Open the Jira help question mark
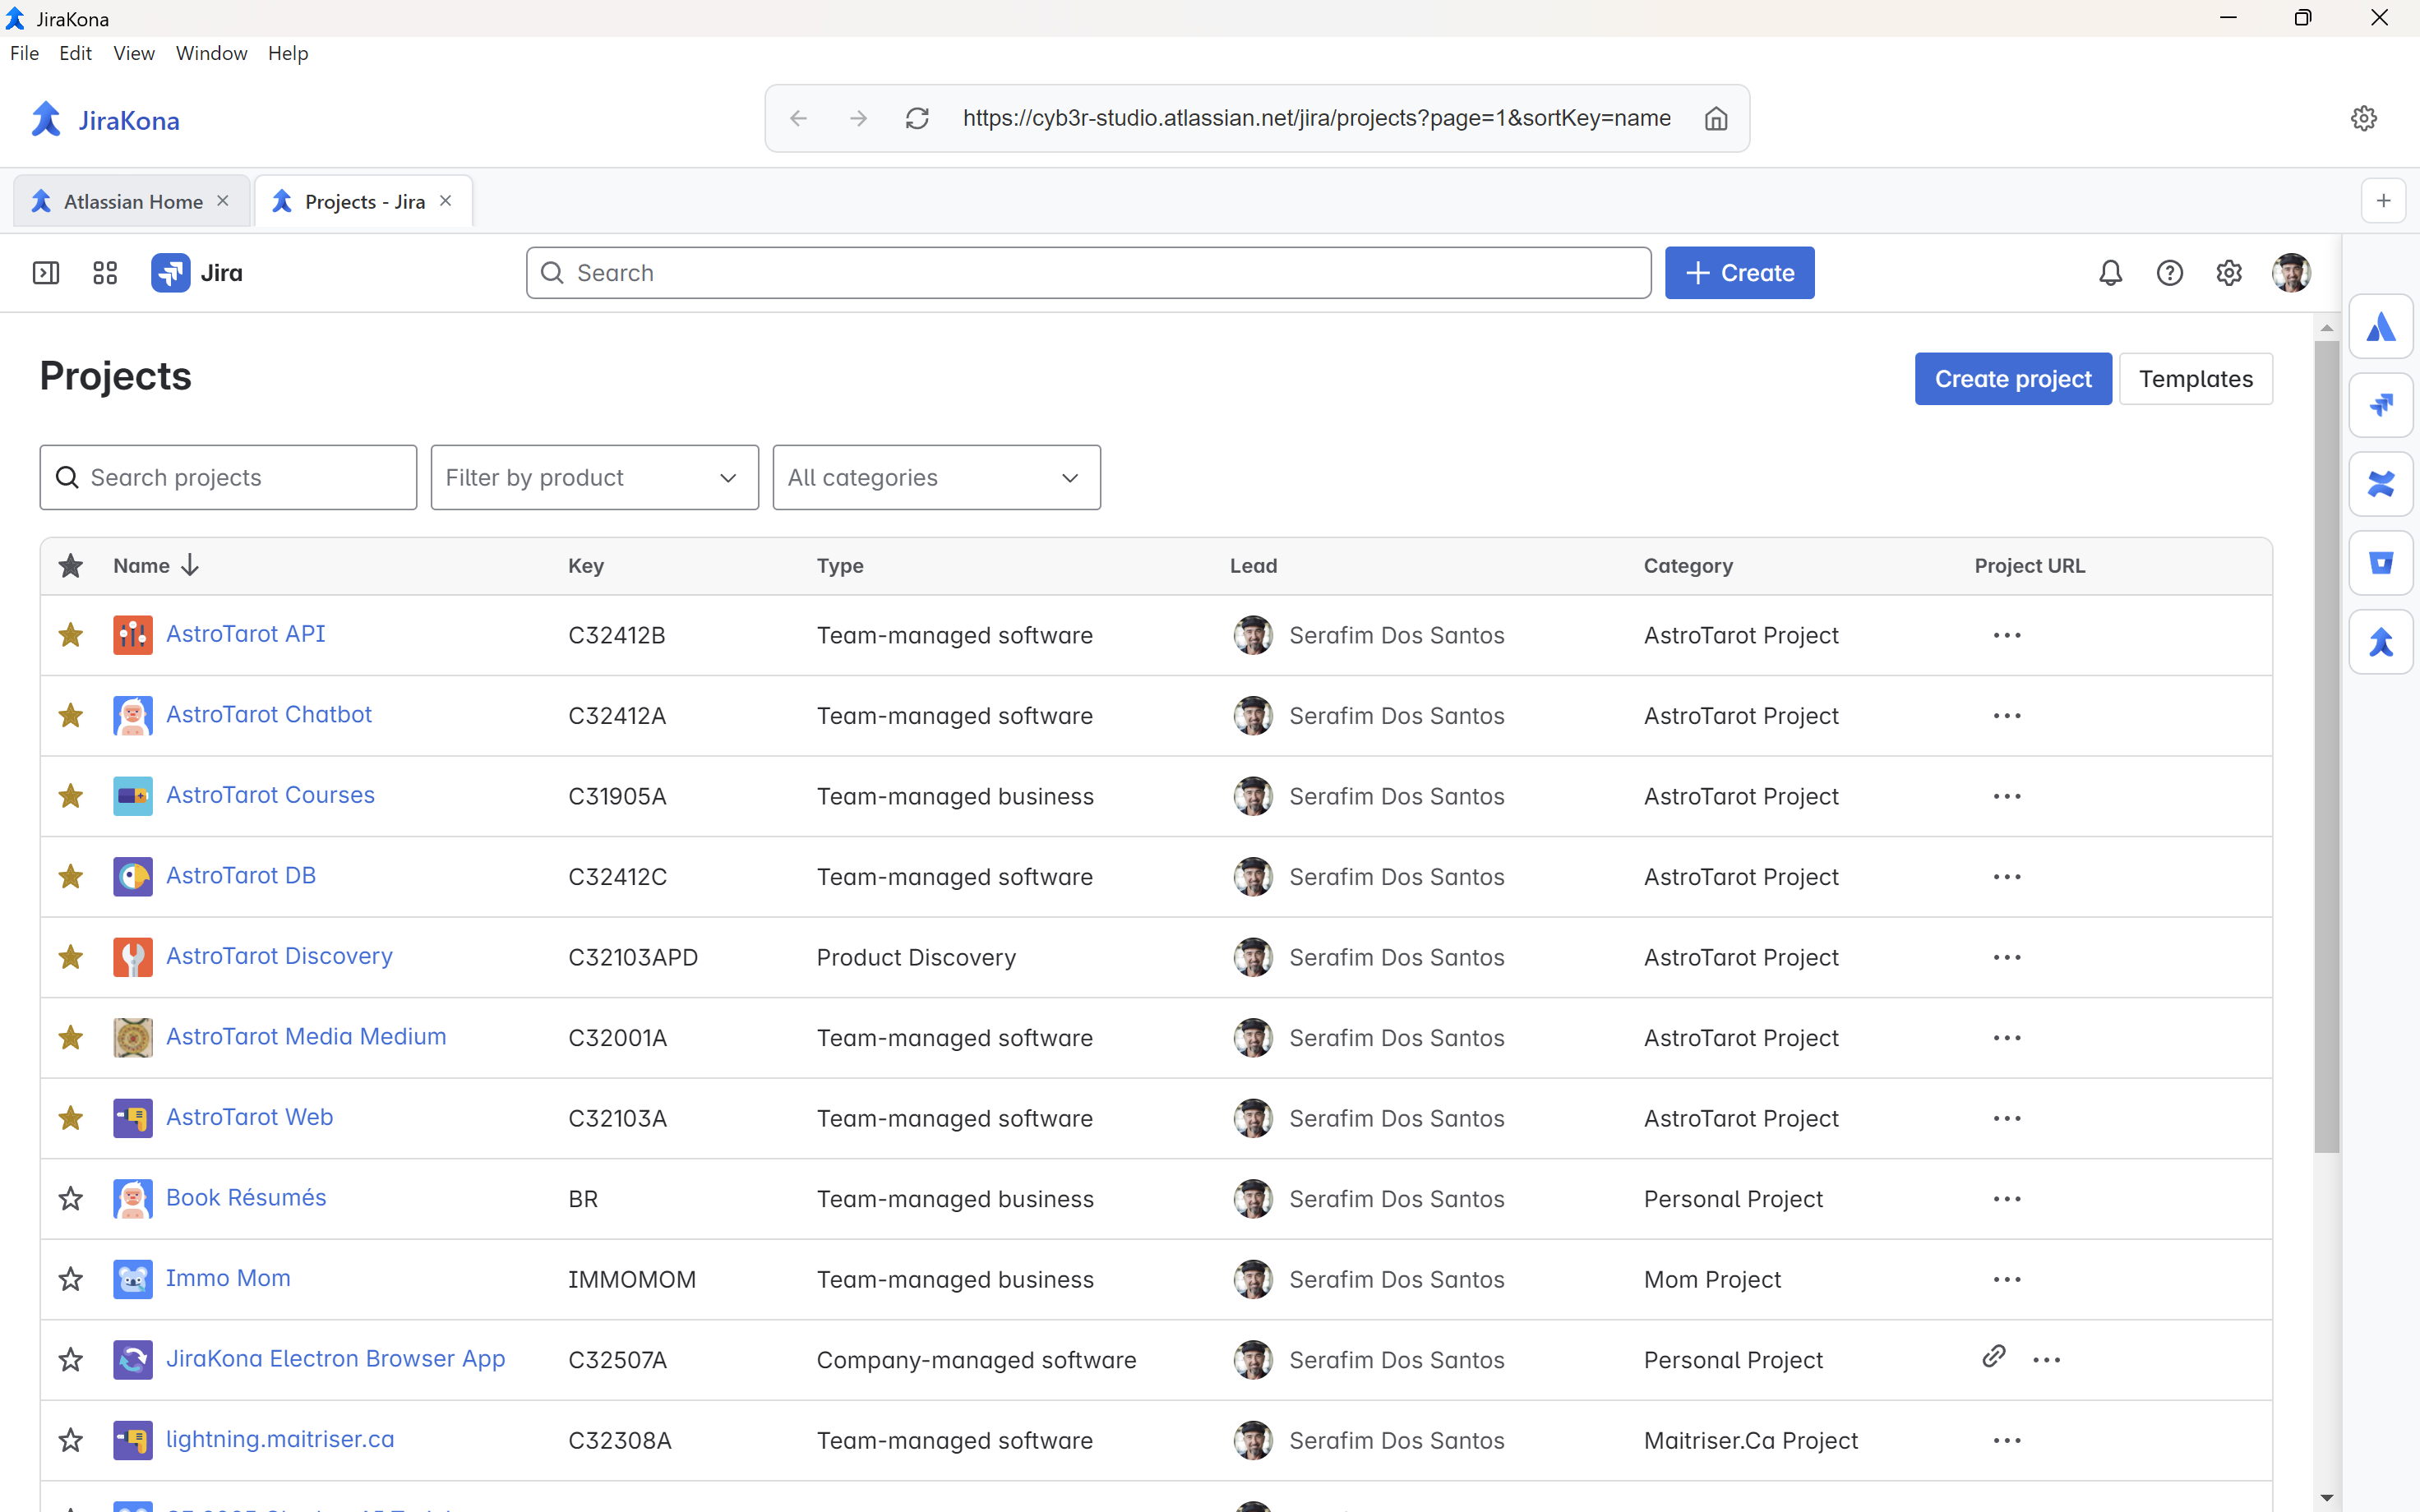2420x1512 pixels. tap(2169, 273)
